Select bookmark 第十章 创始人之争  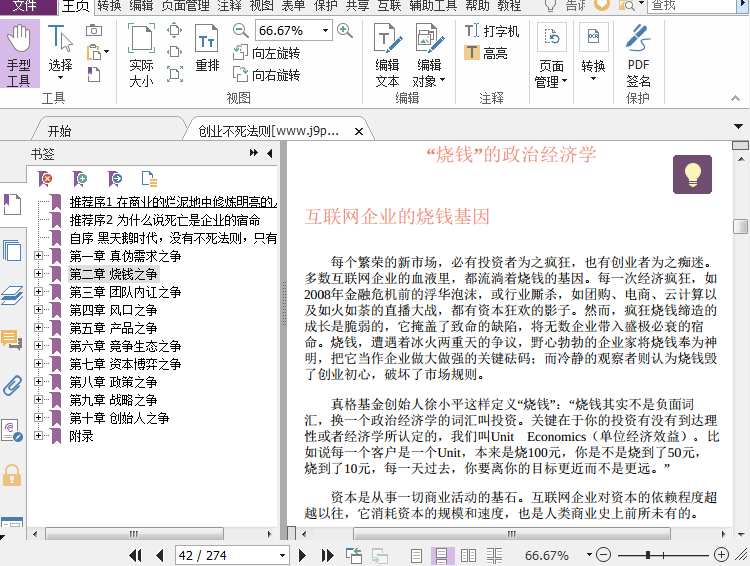[119, 418]
